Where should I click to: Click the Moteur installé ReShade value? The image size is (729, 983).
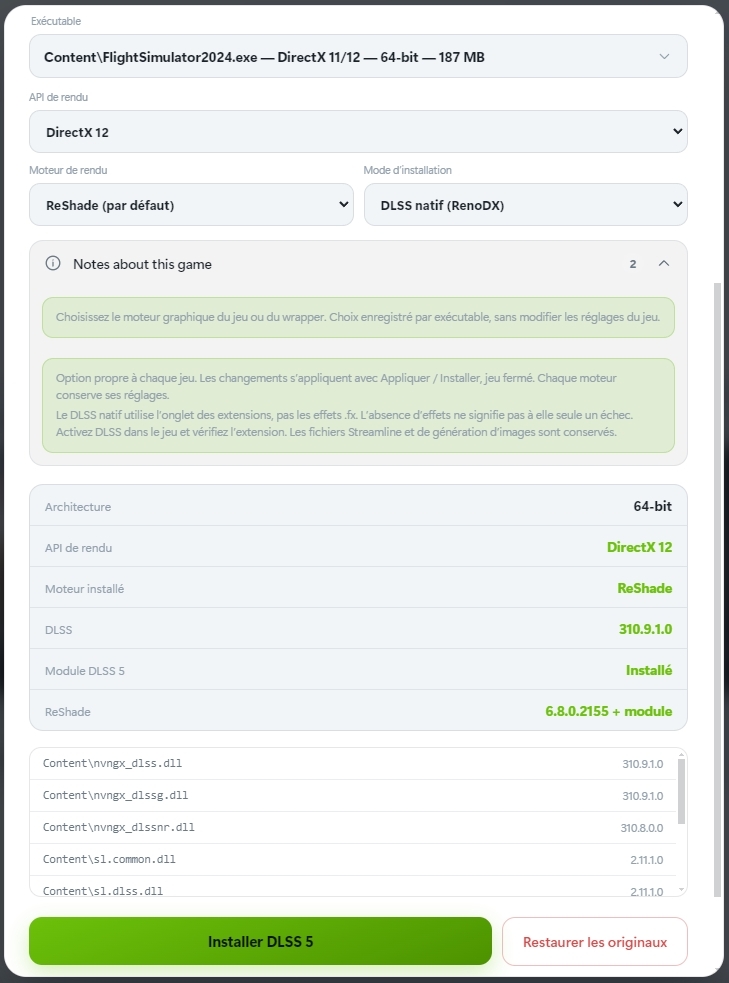tap(644, 588)
